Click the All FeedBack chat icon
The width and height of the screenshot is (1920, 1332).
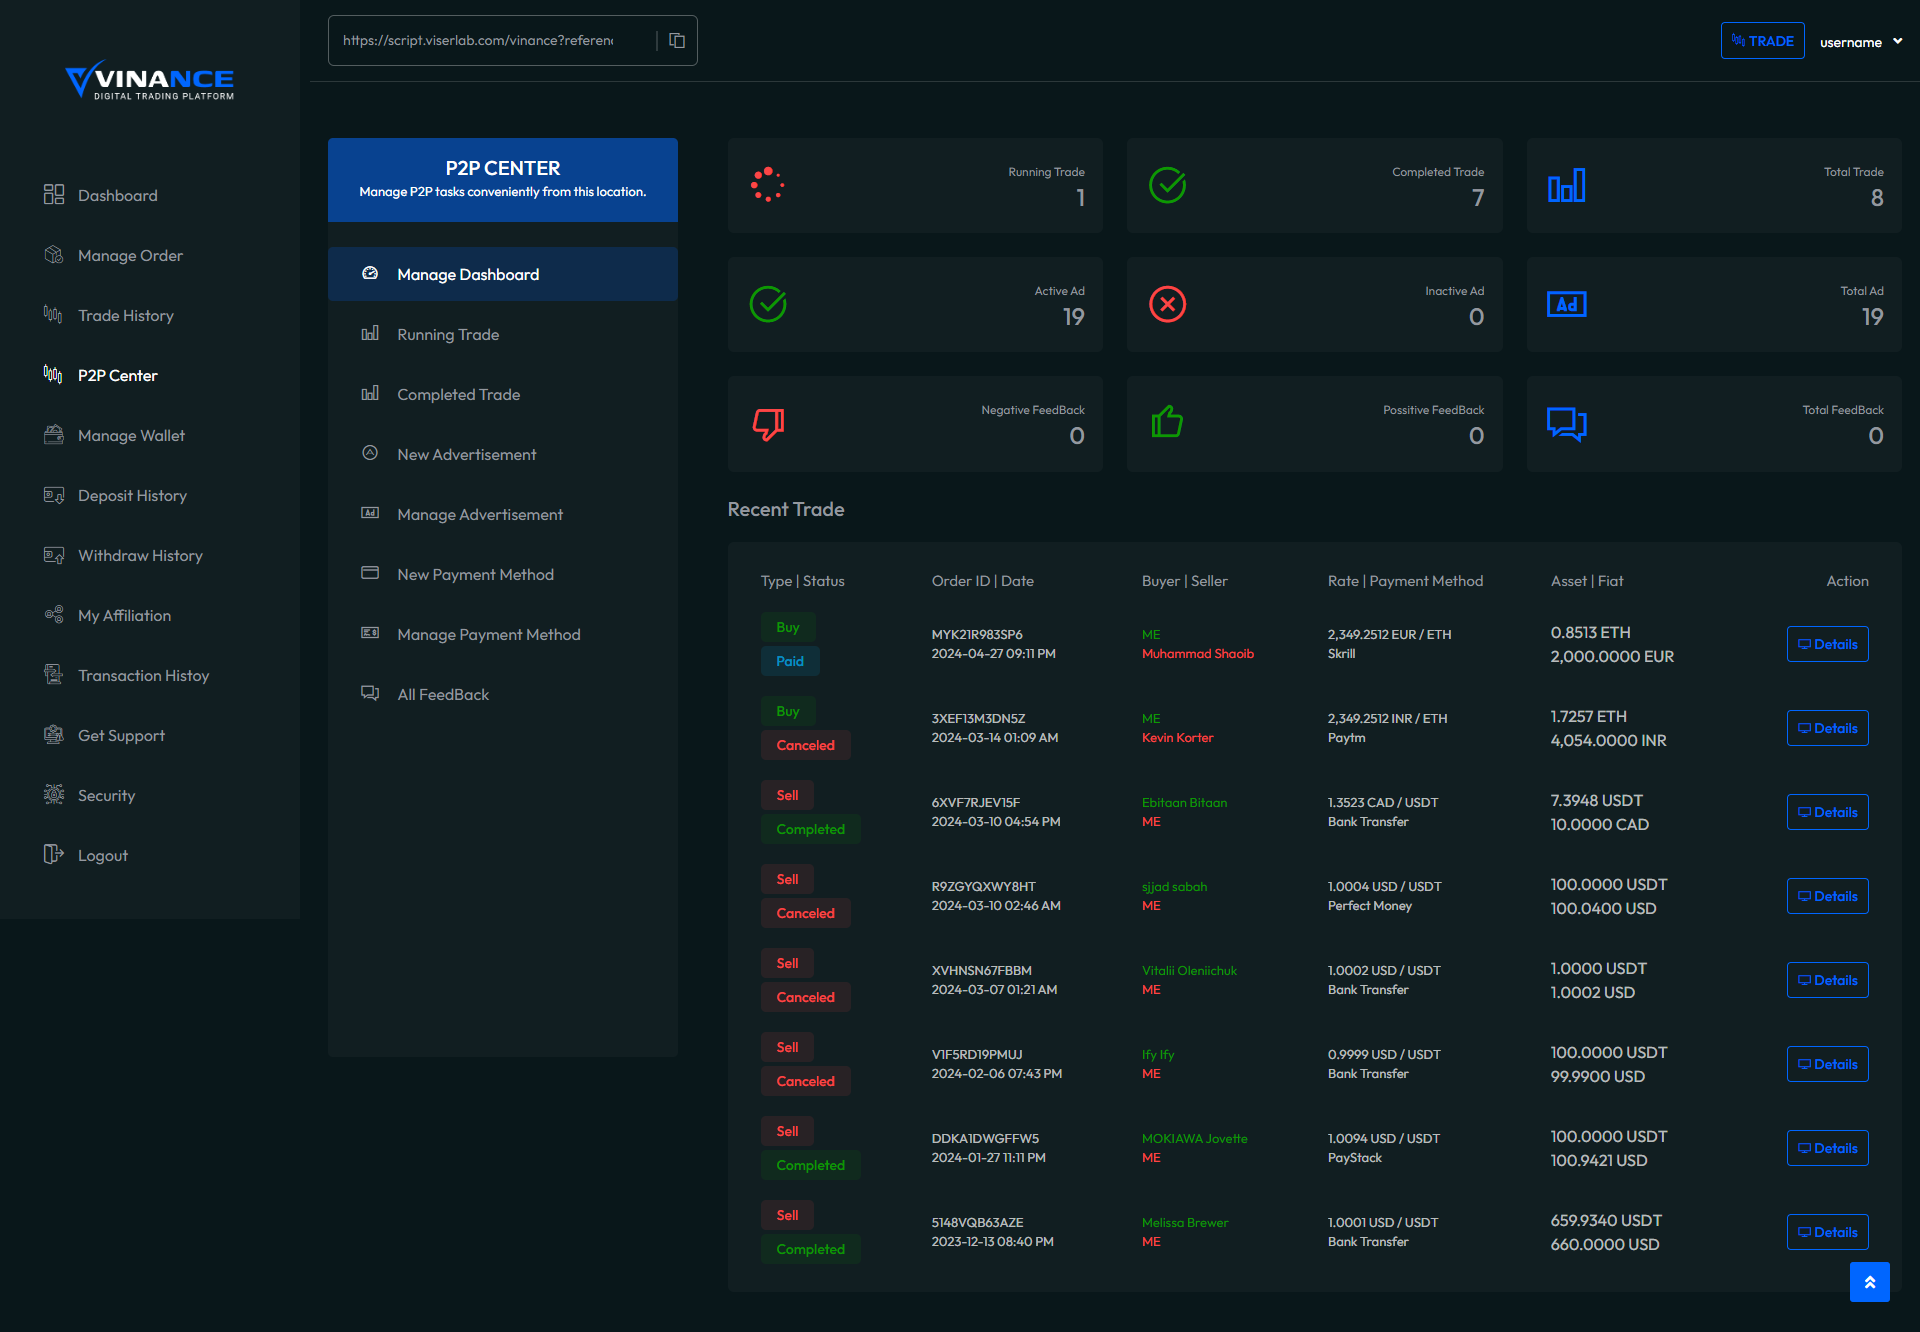[370, 694]
